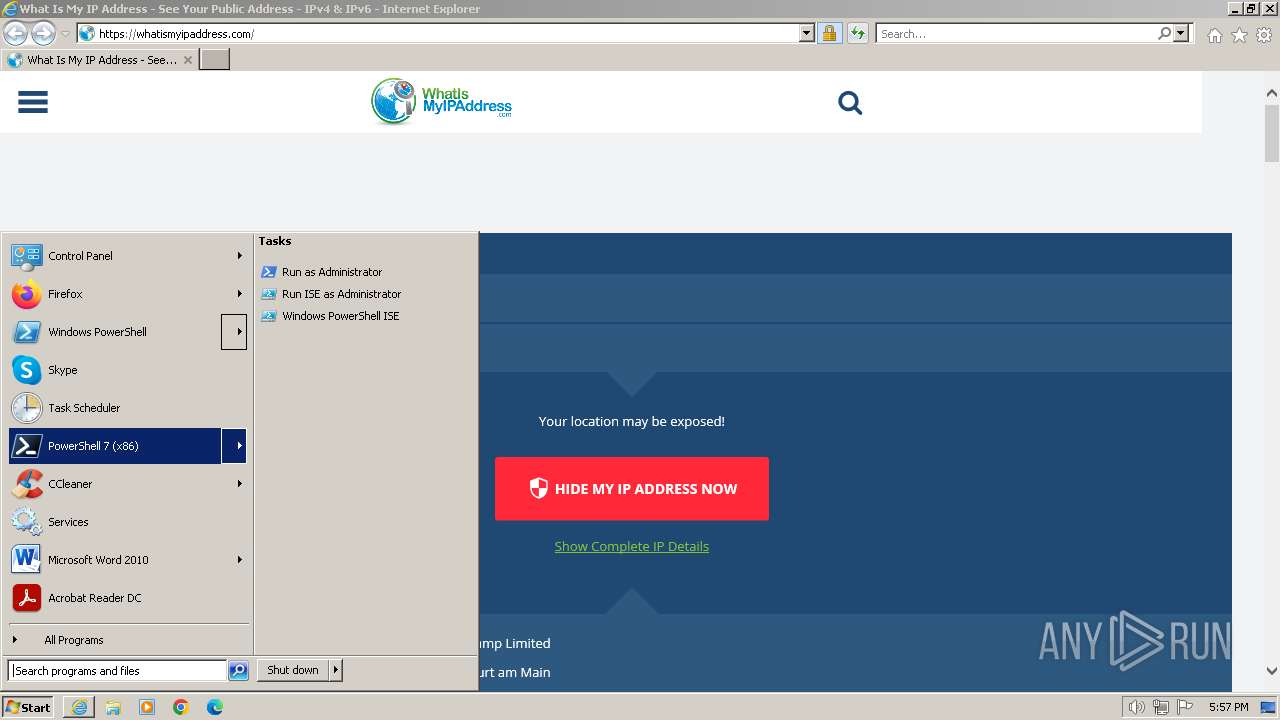Open recent pages dropdown next to Forward
This screenshot has width=1280, height=720.
click(x=65, y=34)
